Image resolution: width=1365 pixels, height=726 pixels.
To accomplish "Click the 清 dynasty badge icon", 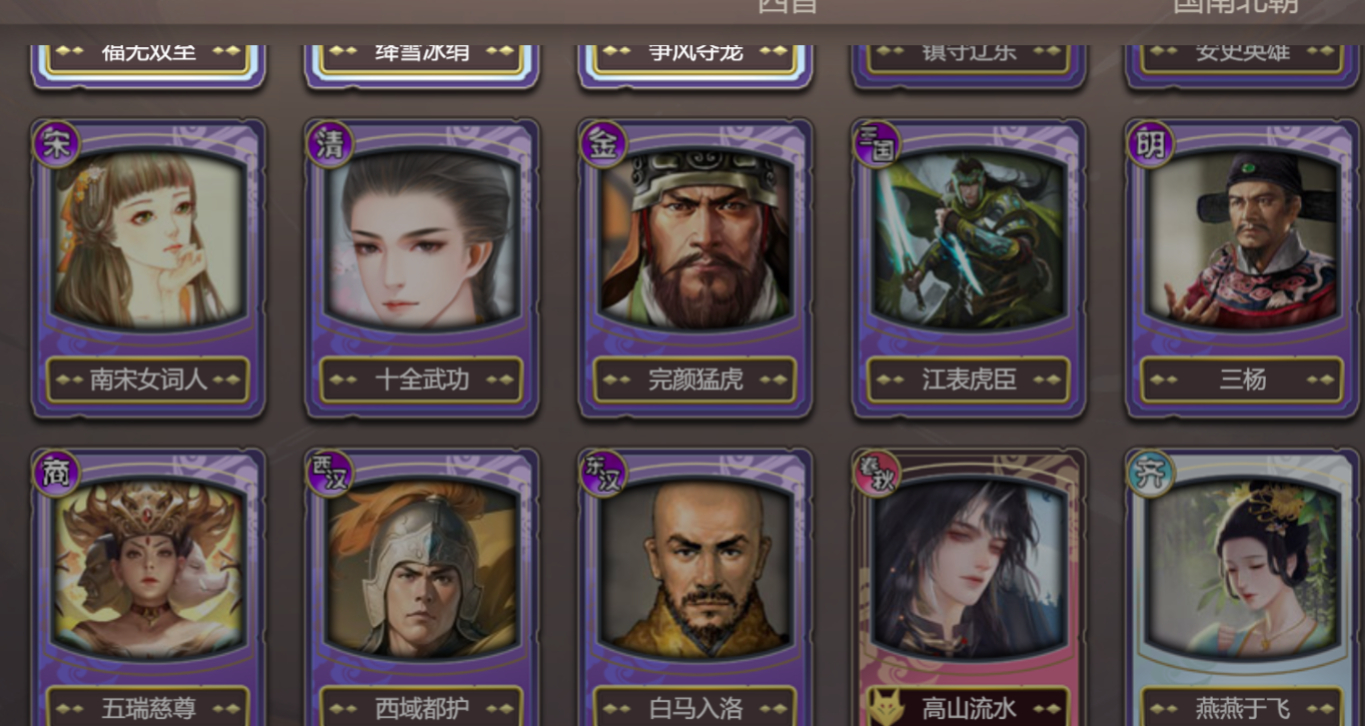I will [330, 145].
